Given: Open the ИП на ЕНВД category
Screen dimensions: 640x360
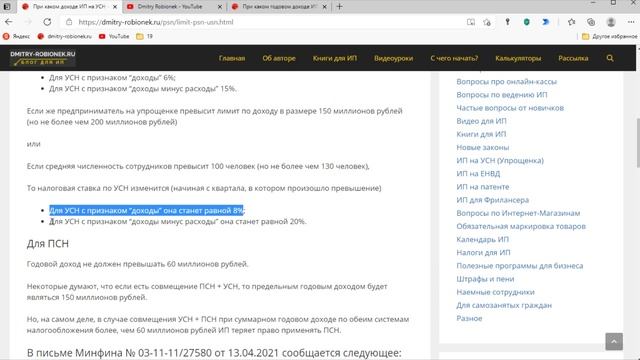Looking at the screenshot, I should click(478, 173).
